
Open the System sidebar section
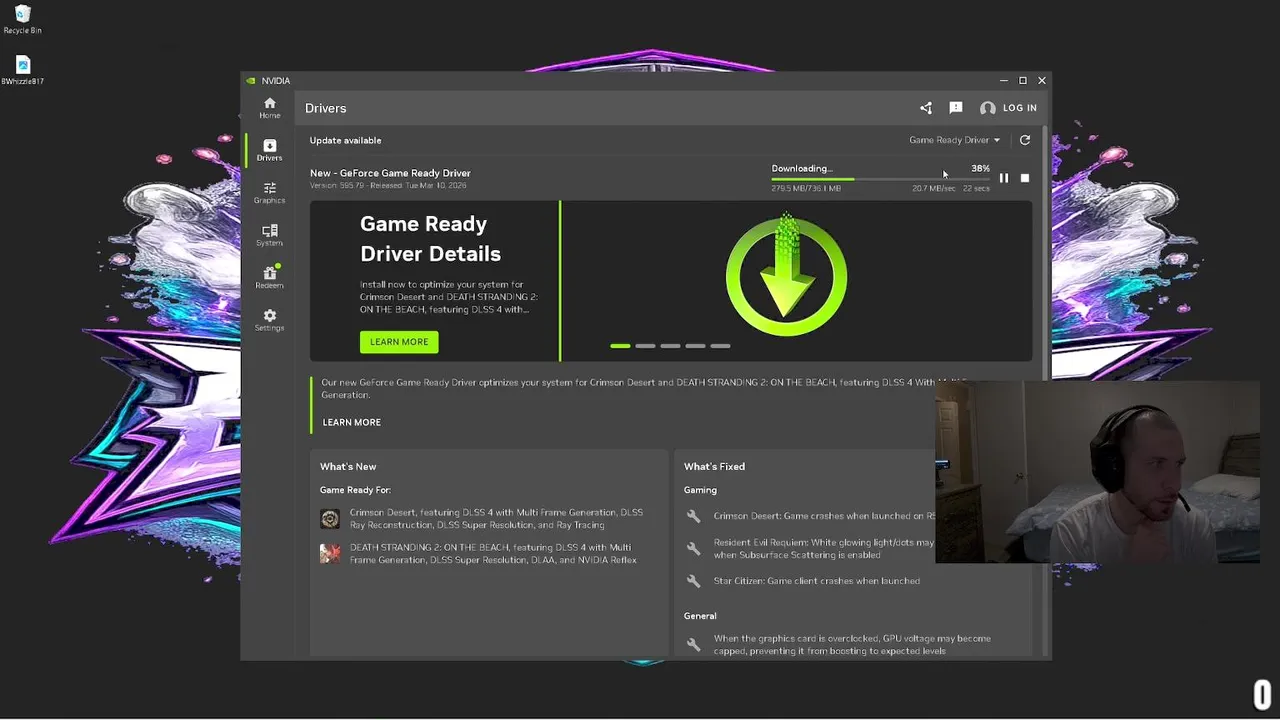[x=269, y=235]
